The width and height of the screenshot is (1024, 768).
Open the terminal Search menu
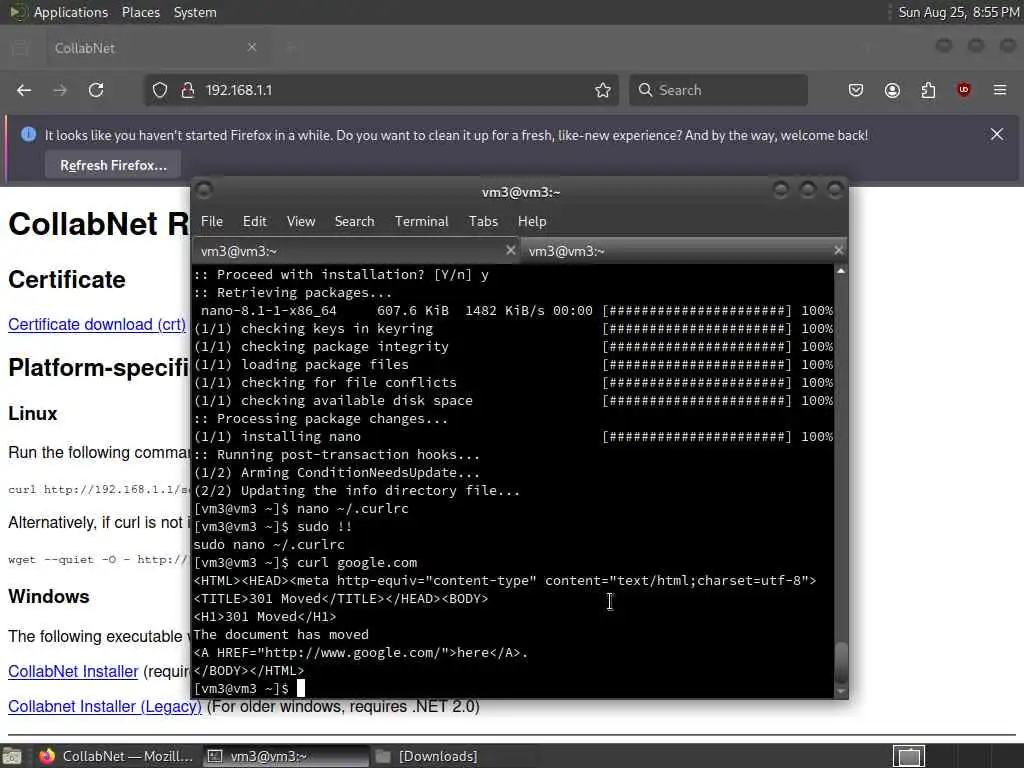coord(355,221)
